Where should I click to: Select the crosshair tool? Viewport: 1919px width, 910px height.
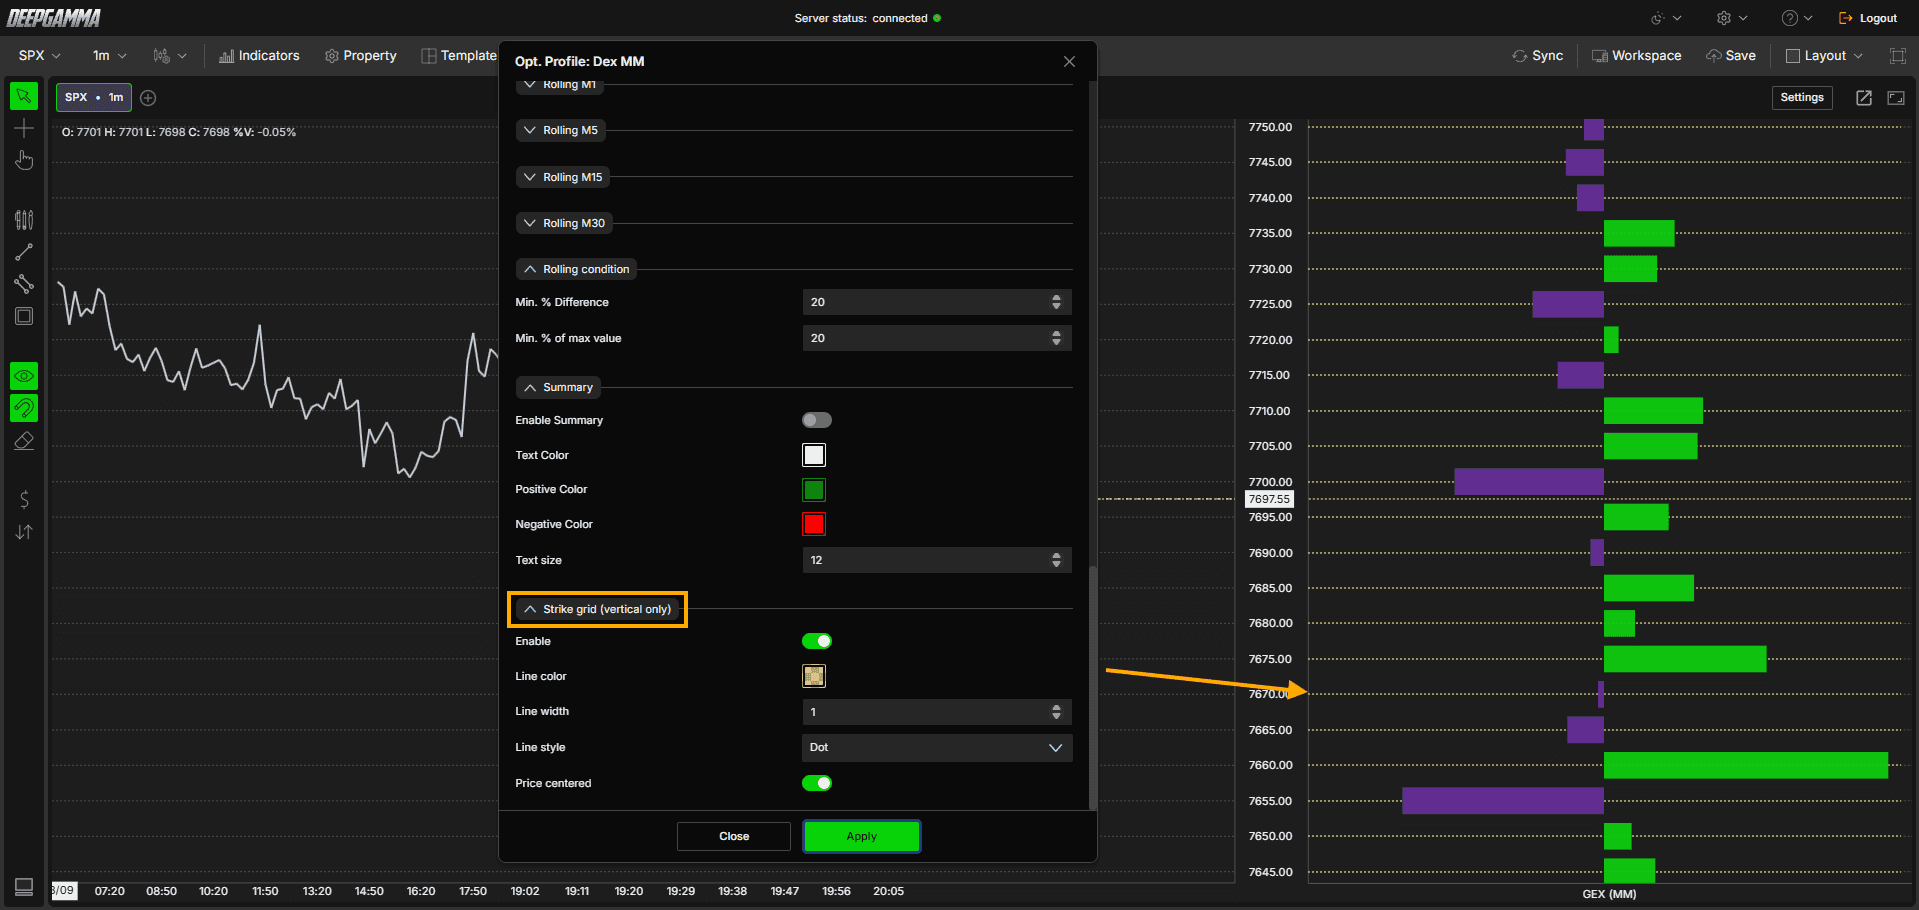pos(24,128)
